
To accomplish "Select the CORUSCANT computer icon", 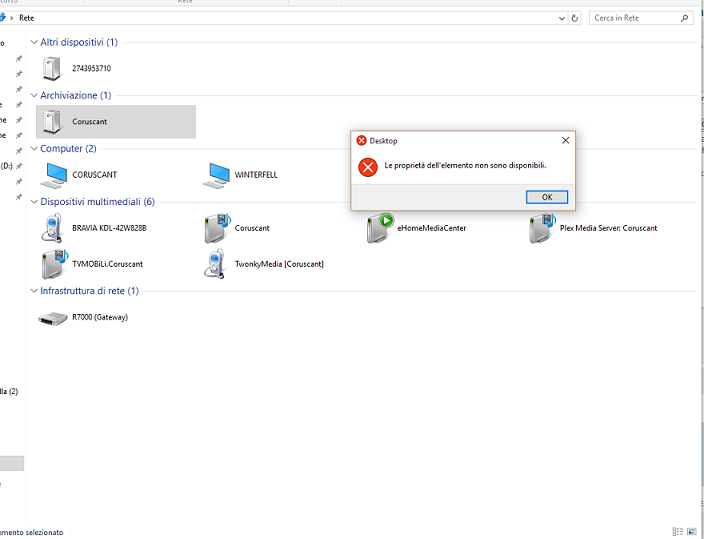I will (x=54, y=175).
